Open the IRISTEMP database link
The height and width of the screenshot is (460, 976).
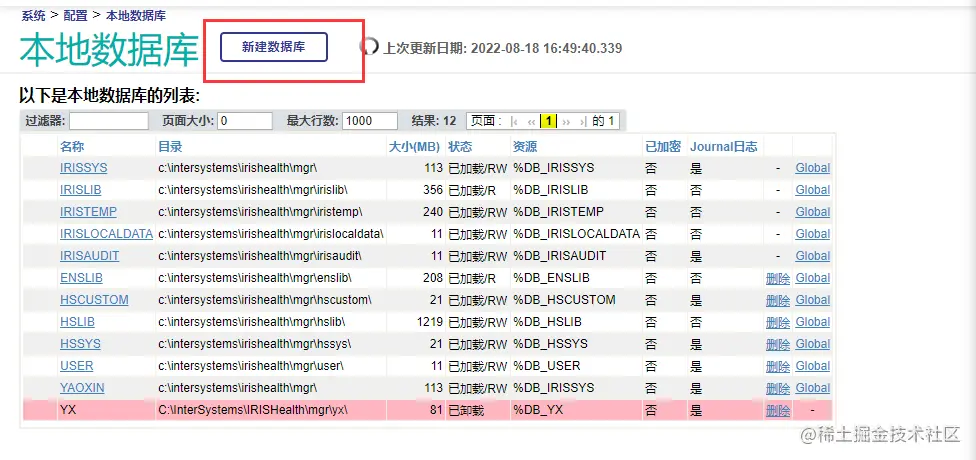pyautogui.click(x=88, y=212)
